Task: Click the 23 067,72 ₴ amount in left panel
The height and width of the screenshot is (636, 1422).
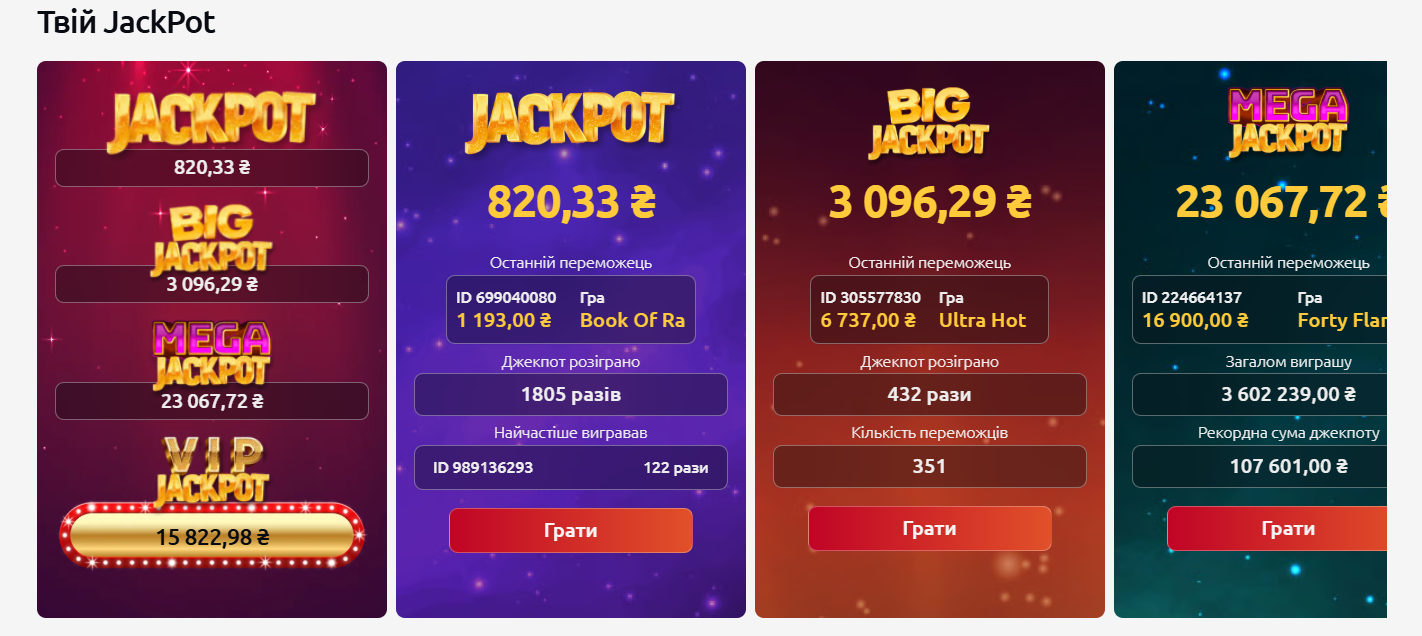Action: pos(211,402)
